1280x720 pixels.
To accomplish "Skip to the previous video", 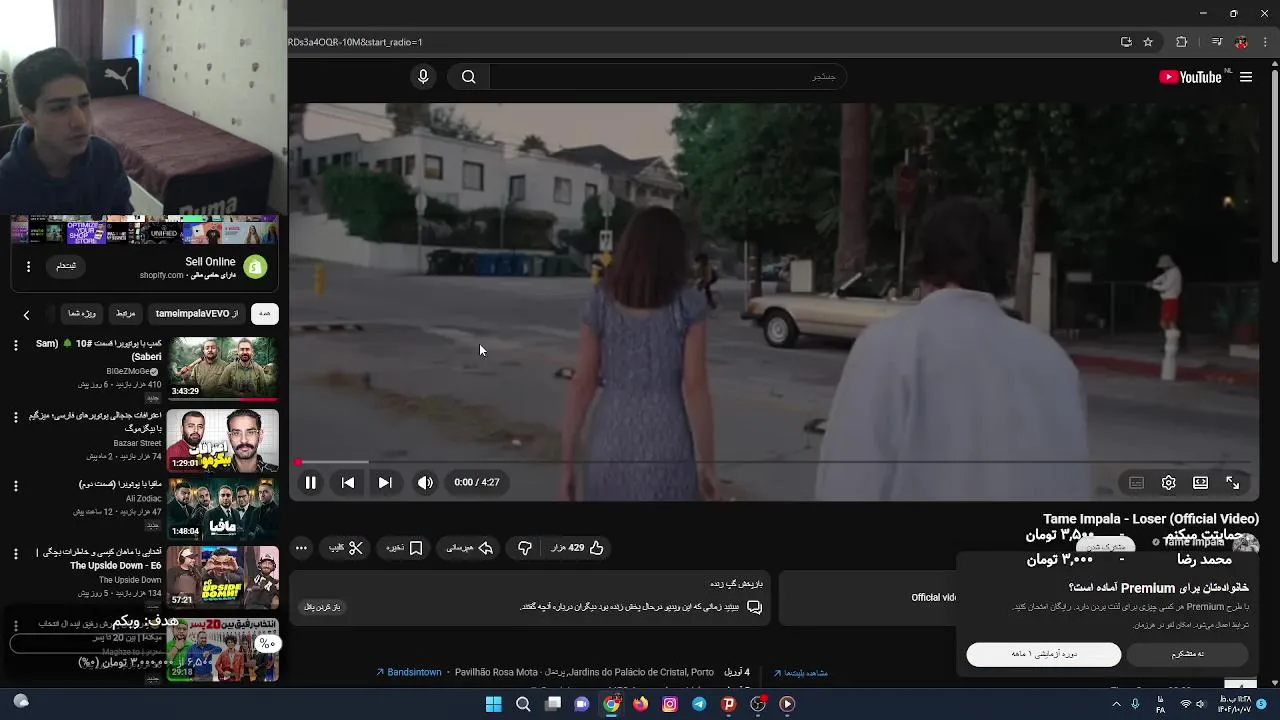I will click(347, 482).
